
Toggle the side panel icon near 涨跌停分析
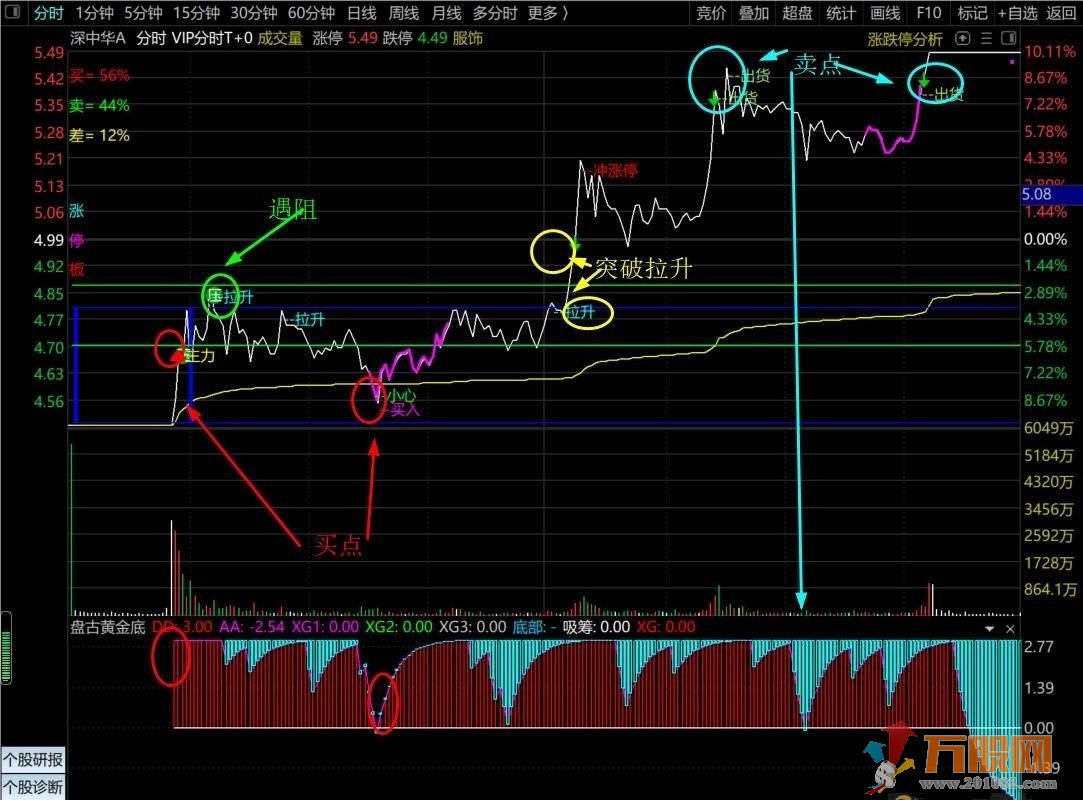1008,39
